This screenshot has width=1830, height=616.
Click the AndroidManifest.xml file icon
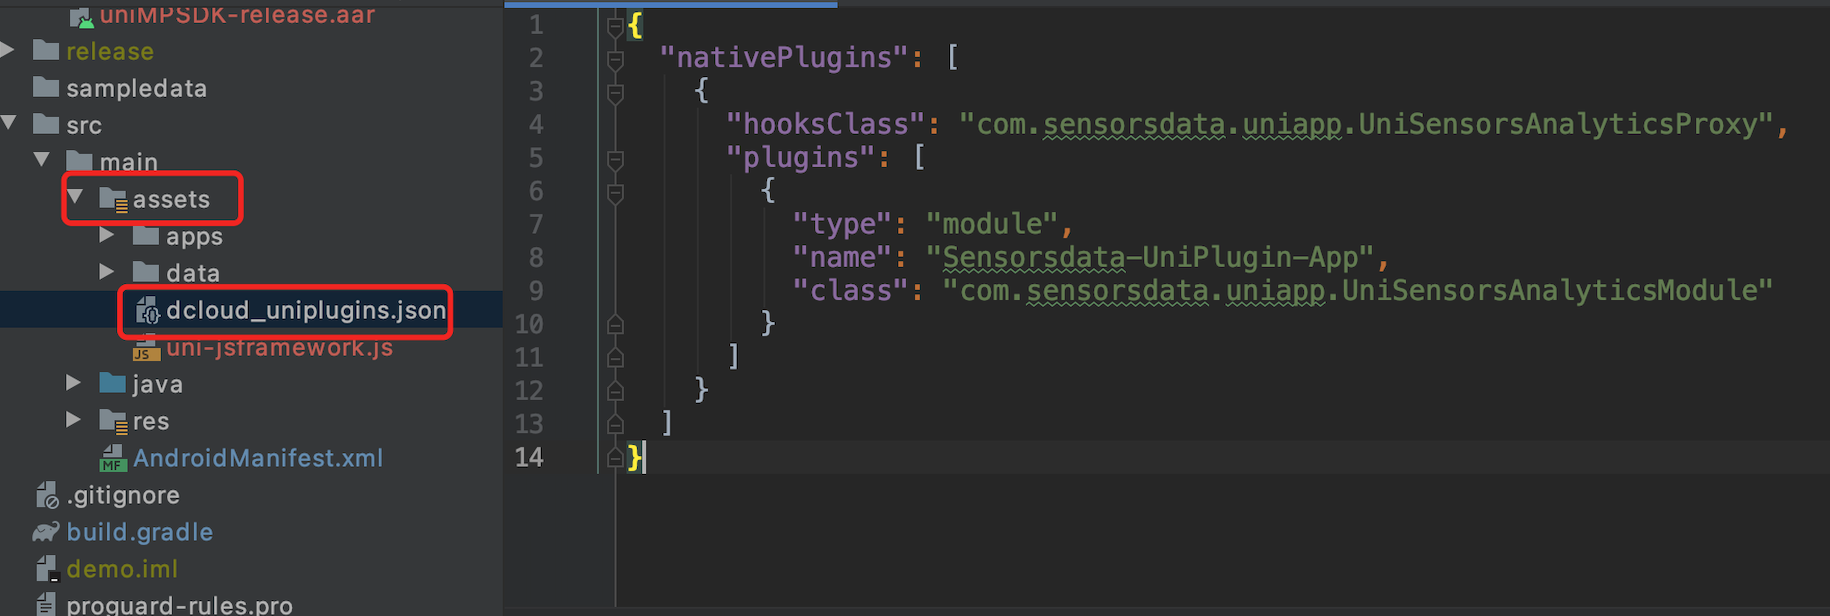click(x=112, y=459)
